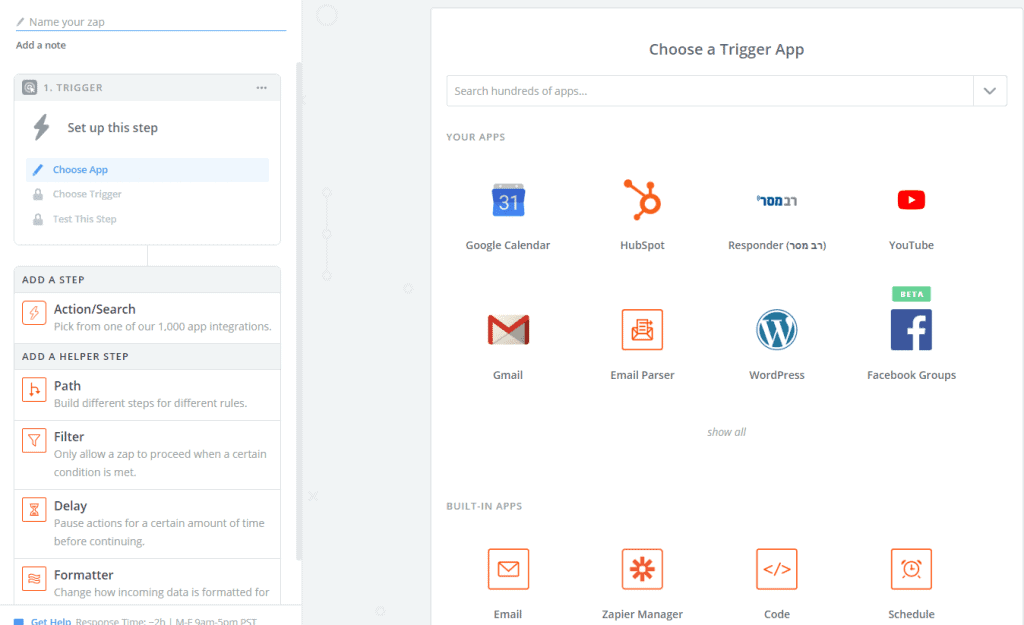This screenshot has width=1024, height=625.
Task: Click the Zapier Manager label text
Action: point(642,614)
